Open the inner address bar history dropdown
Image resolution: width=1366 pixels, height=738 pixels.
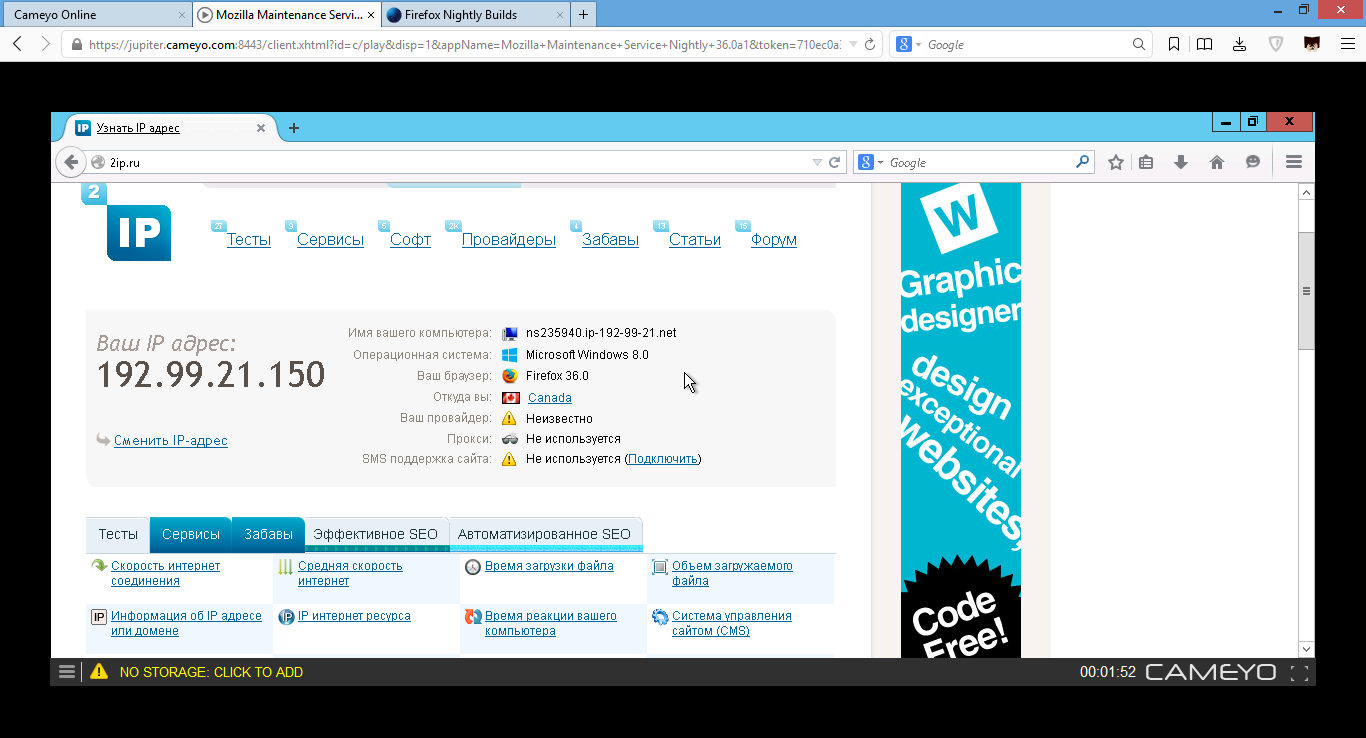(x=817, y=162)
